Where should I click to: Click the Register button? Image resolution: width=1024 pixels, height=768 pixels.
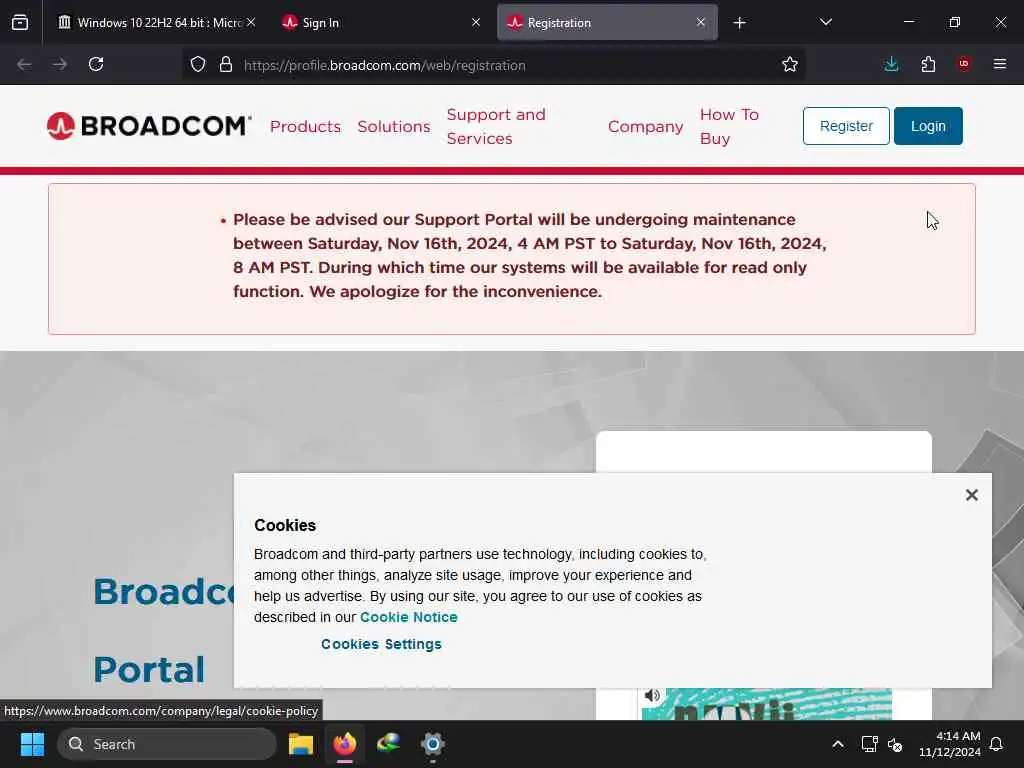(846, 126)
